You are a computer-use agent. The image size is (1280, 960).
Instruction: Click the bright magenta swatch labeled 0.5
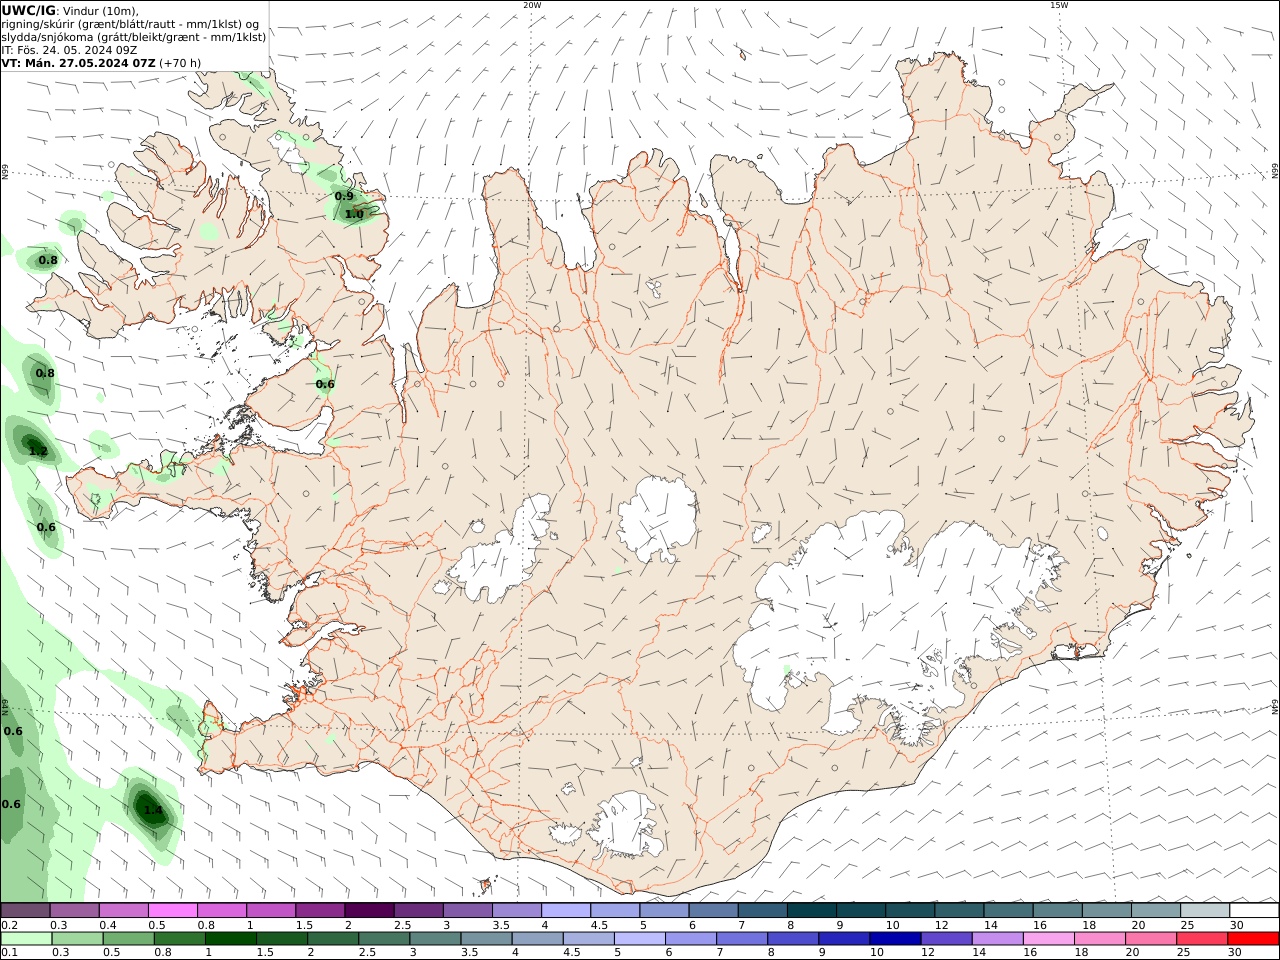172,910
